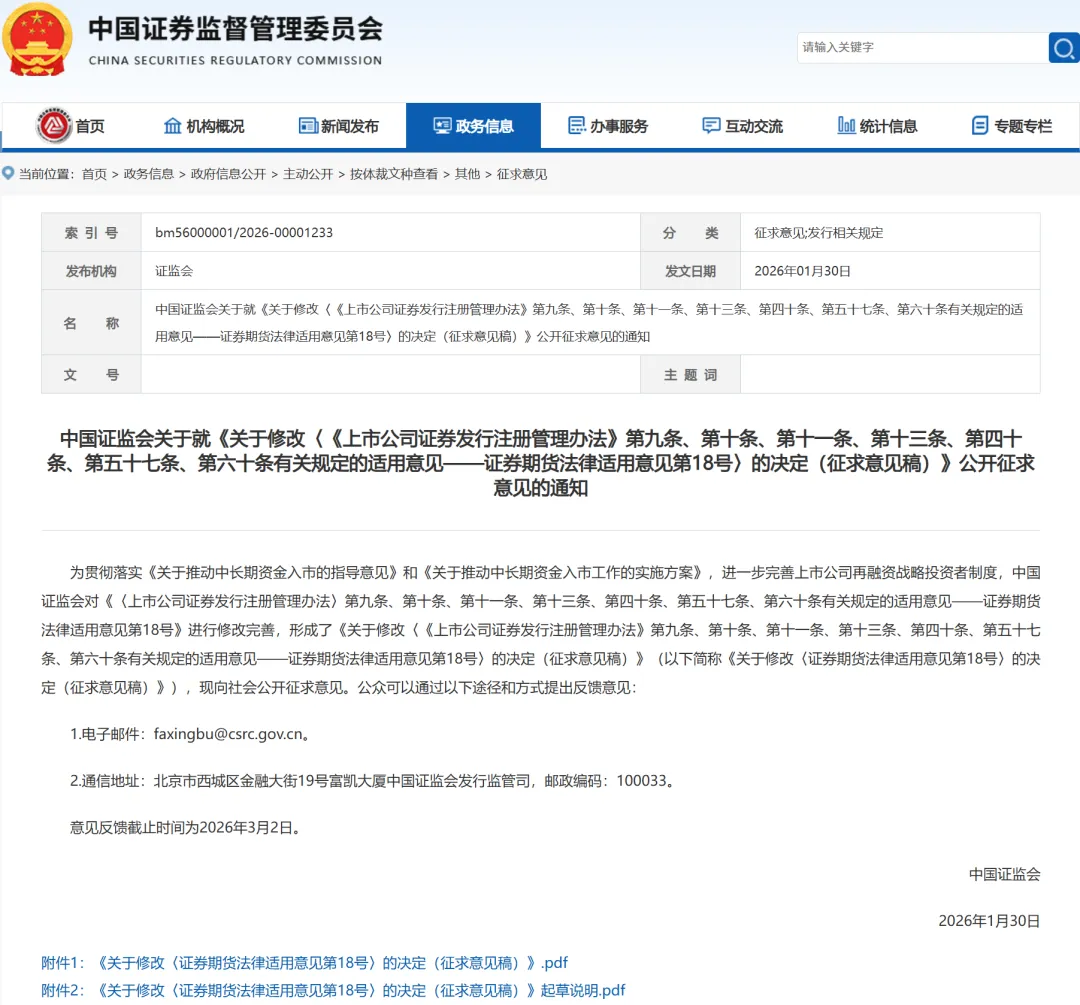This screenshot has width=1080, height=1005.
Task: Click the bar chart icon beside 统计信息
Action: 846,125
